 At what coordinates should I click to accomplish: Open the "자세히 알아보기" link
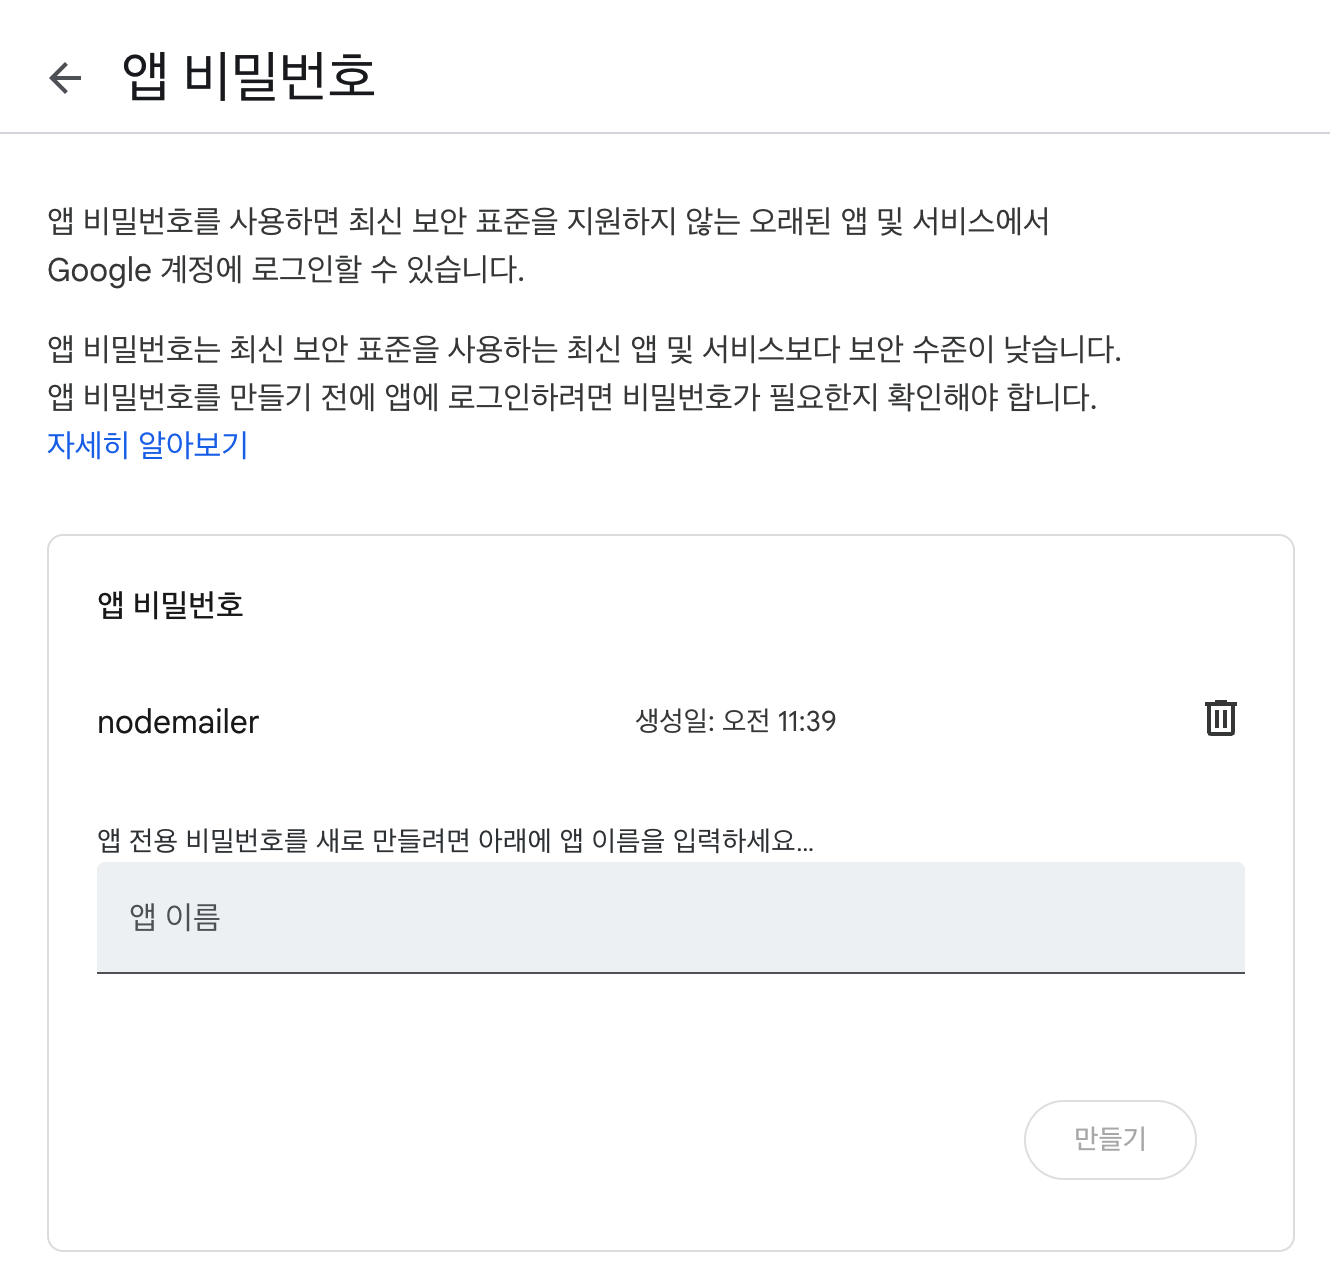tap(148, 445)
